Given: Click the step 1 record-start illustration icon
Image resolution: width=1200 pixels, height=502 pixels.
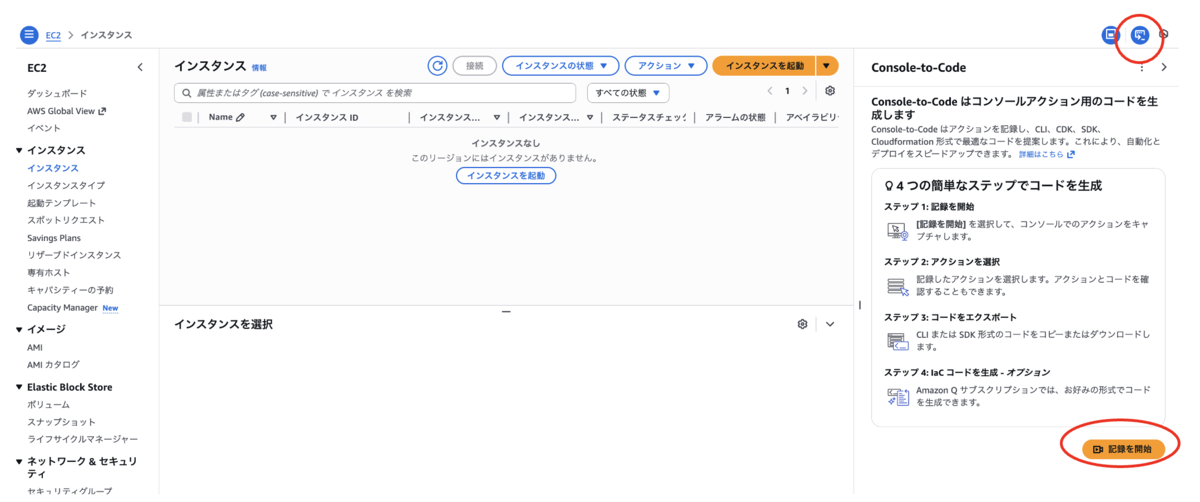Looking at the screenshot, I should pos(897,231).
